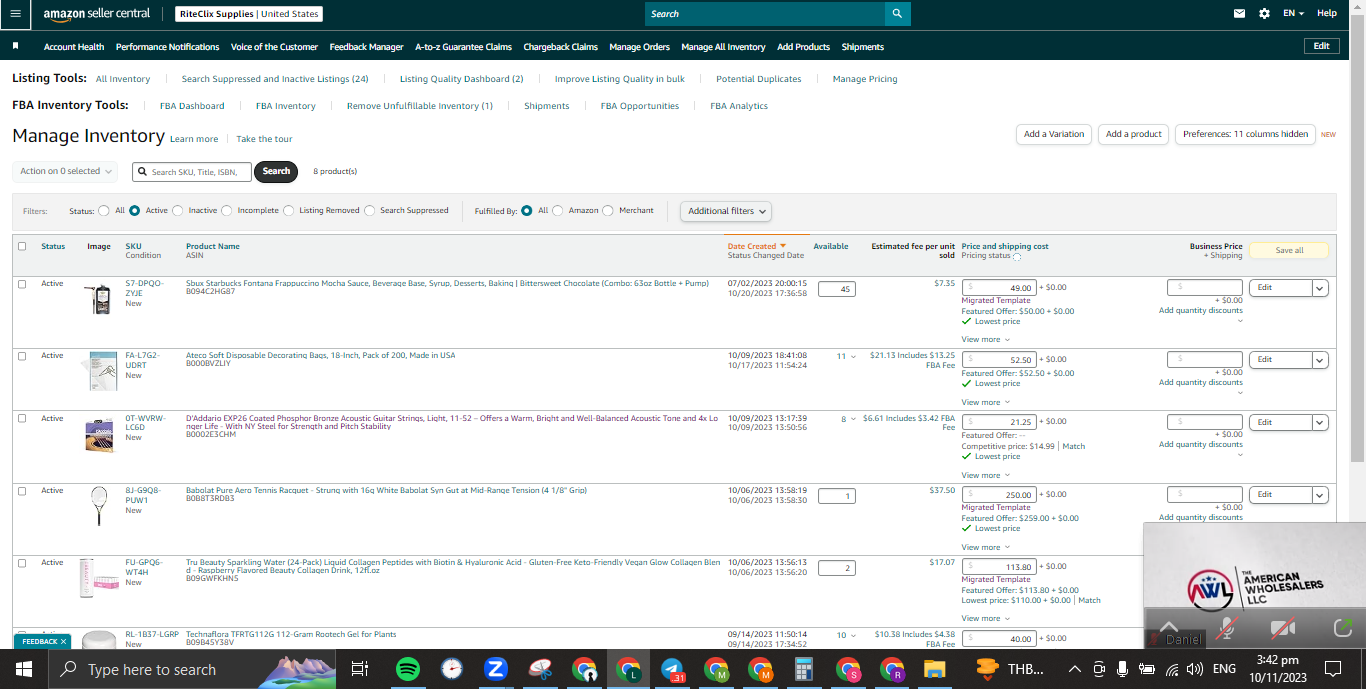Expand the Additional filters dropdown
The height and width of the screenshot is (689, 1366).
coord(726,211)
